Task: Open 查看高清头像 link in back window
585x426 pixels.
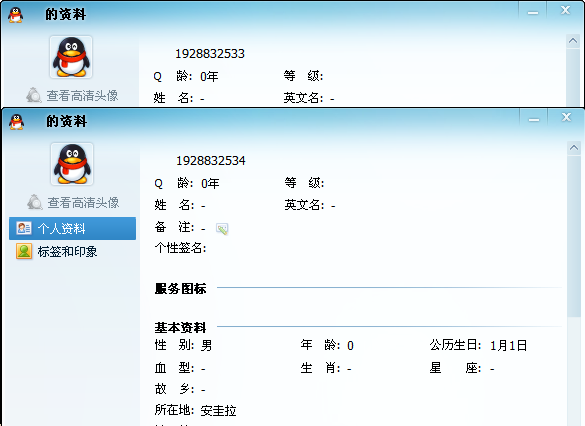Action: 82,95
